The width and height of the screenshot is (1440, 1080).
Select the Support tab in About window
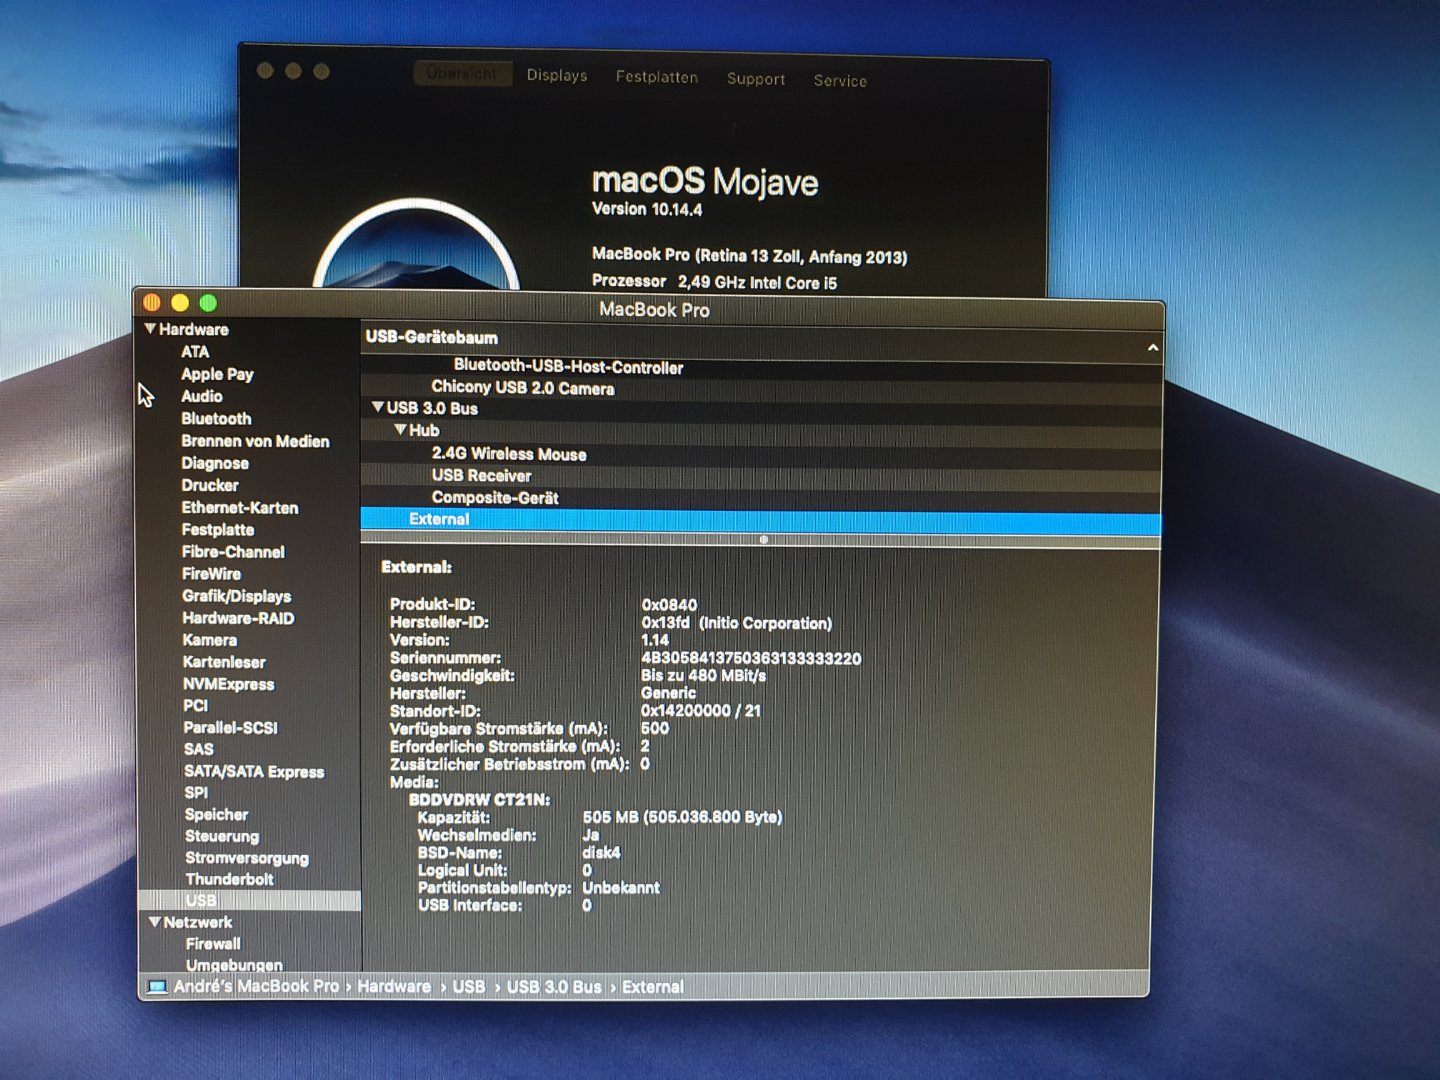pyautogui.click(x=756, y=79)
